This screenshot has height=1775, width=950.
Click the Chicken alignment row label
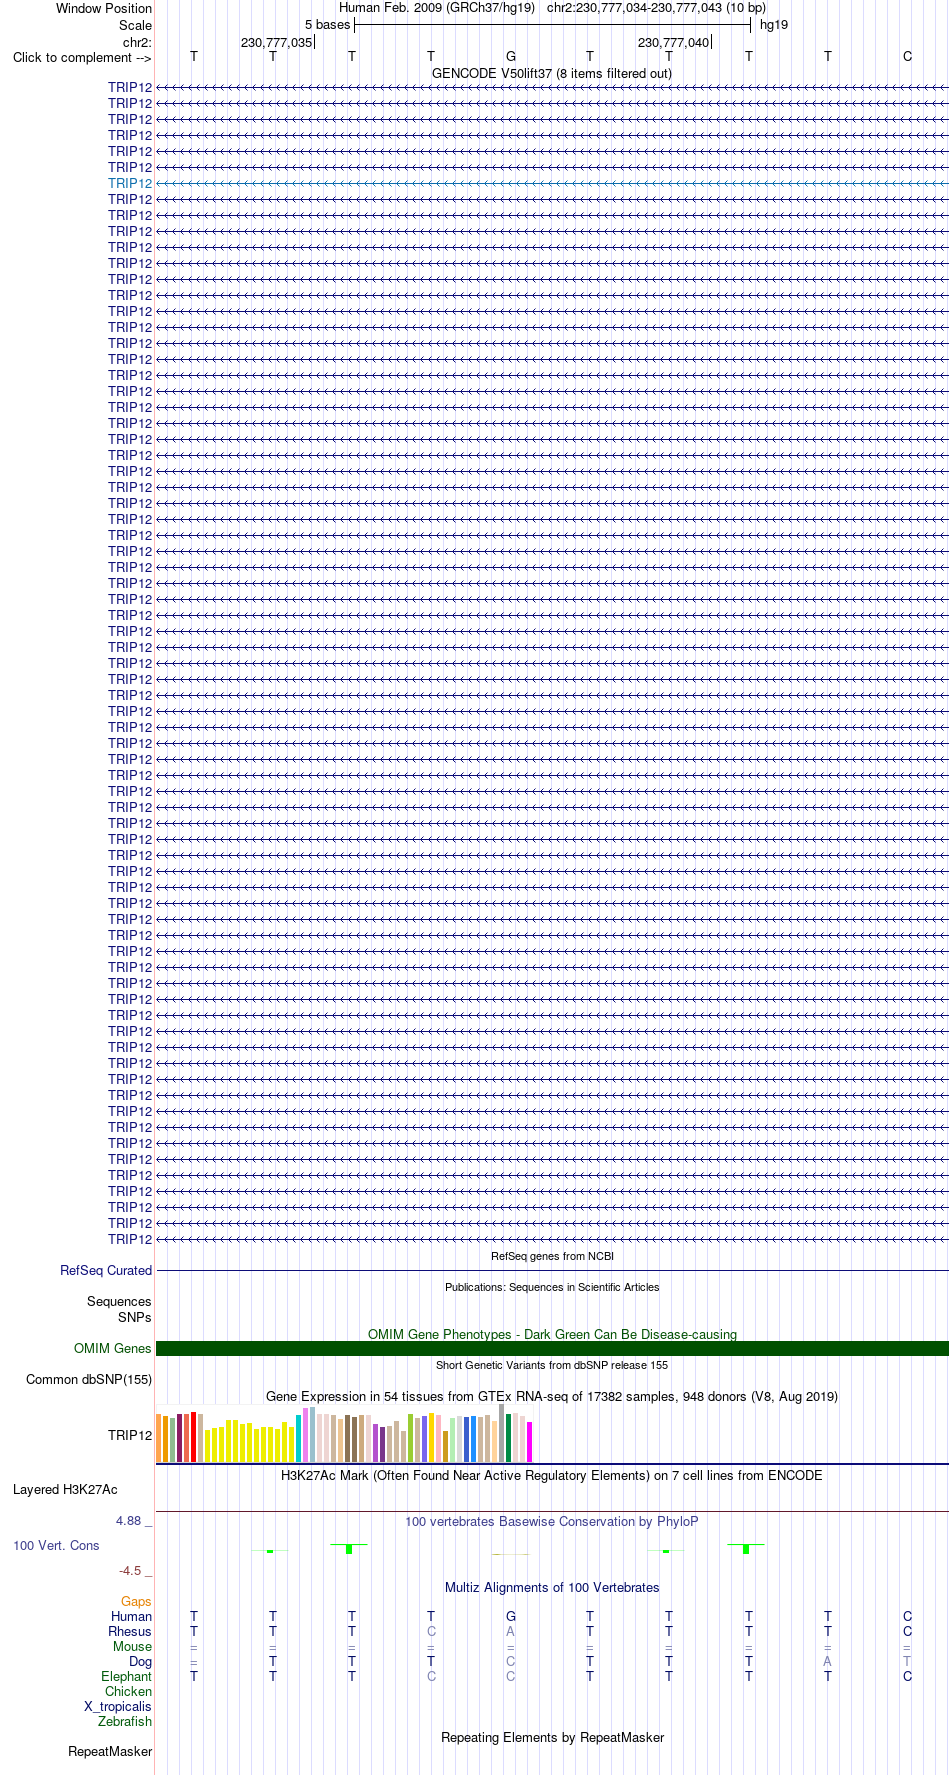pos(128,1691)
